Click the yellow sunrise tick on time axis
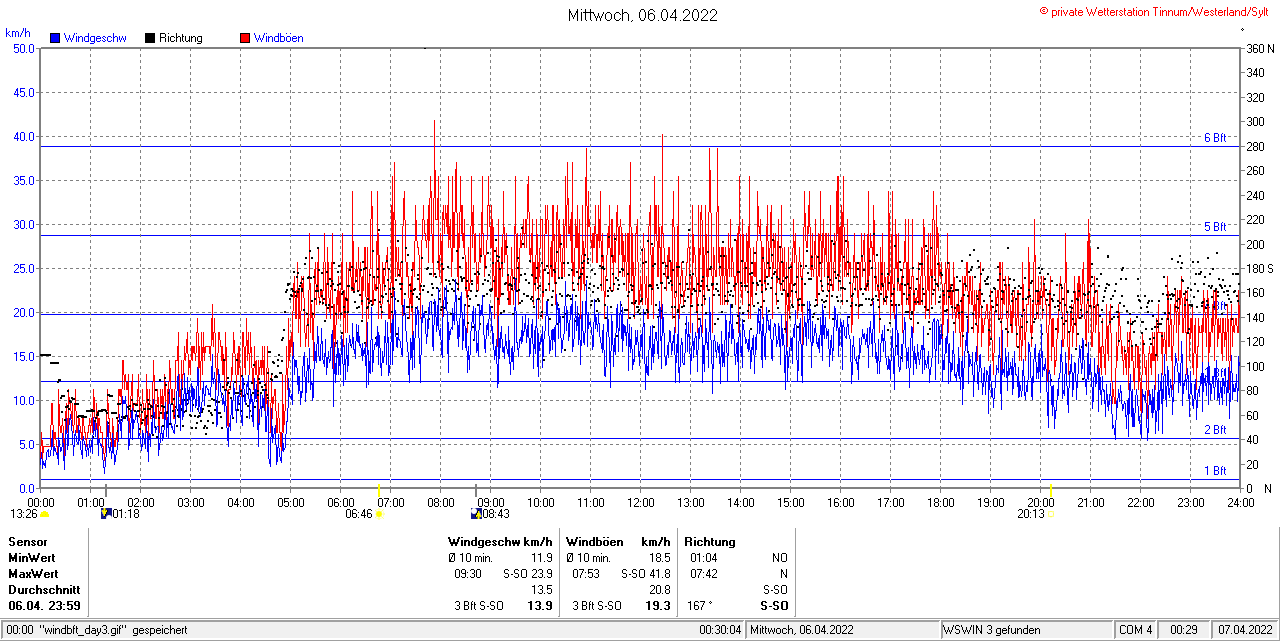The height and width of the screenshot is (641, 1280). pos(378,490)
